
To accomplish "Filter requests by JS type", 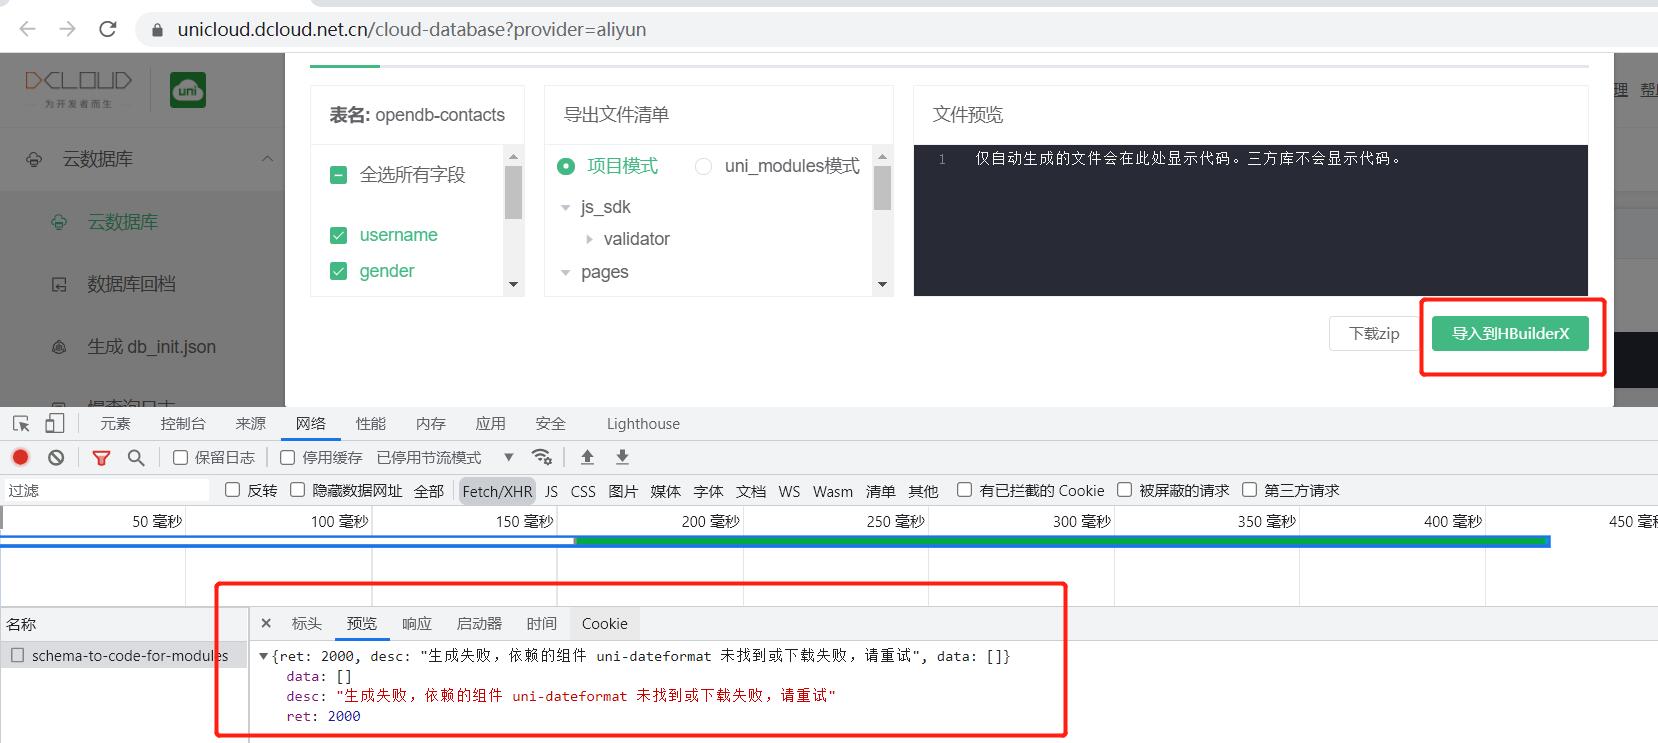I will tap(551, 491).
